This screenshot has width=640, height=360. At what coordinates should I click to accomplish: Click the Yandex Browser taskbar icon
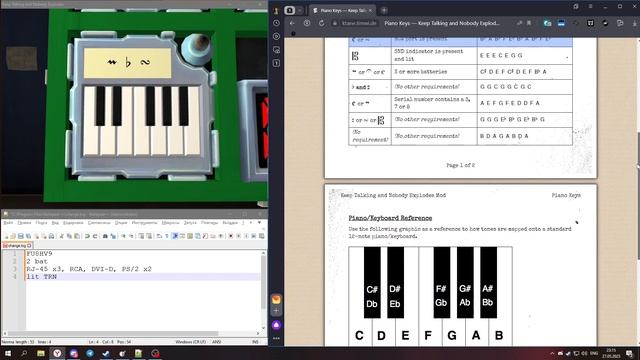click(x=57, y=353)
